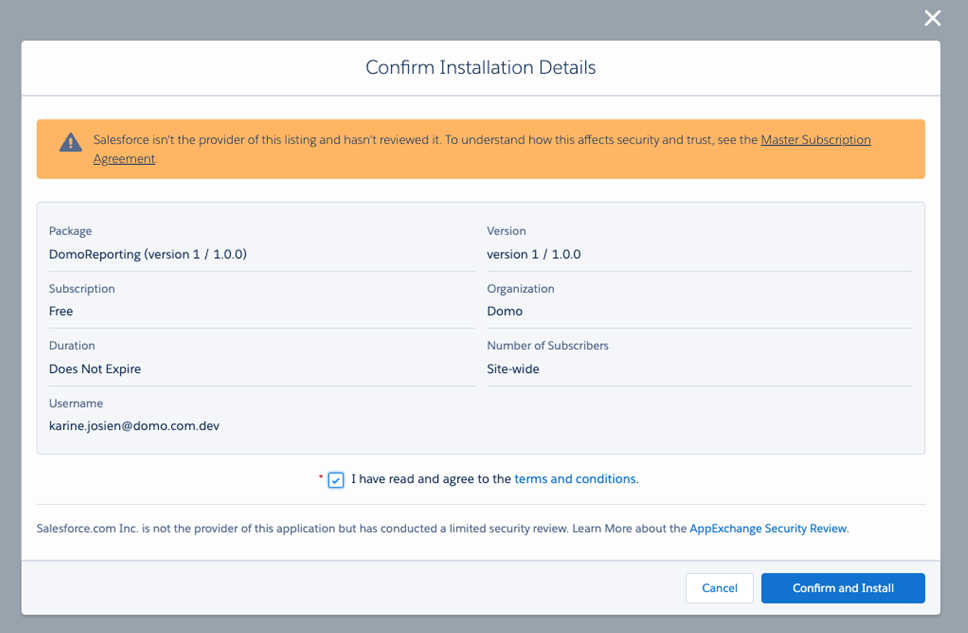
Task: Toggle the terms and conditions agreement checkbox
Action: [336, 480]
